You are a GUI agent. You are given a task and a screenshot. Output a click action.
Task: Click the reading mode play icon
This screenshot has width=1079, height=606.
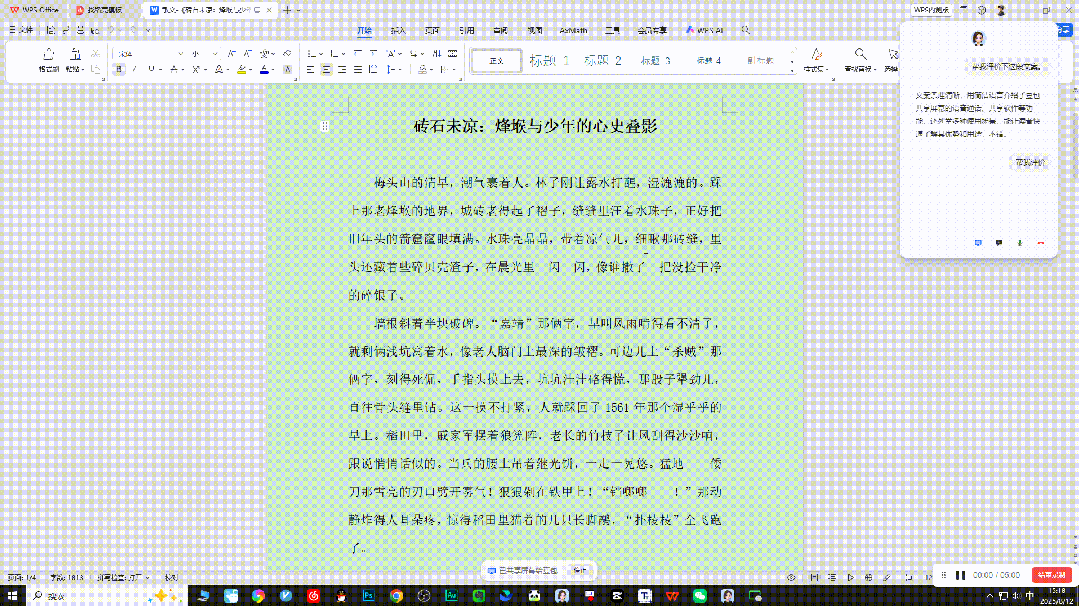[x=851, y=578]
